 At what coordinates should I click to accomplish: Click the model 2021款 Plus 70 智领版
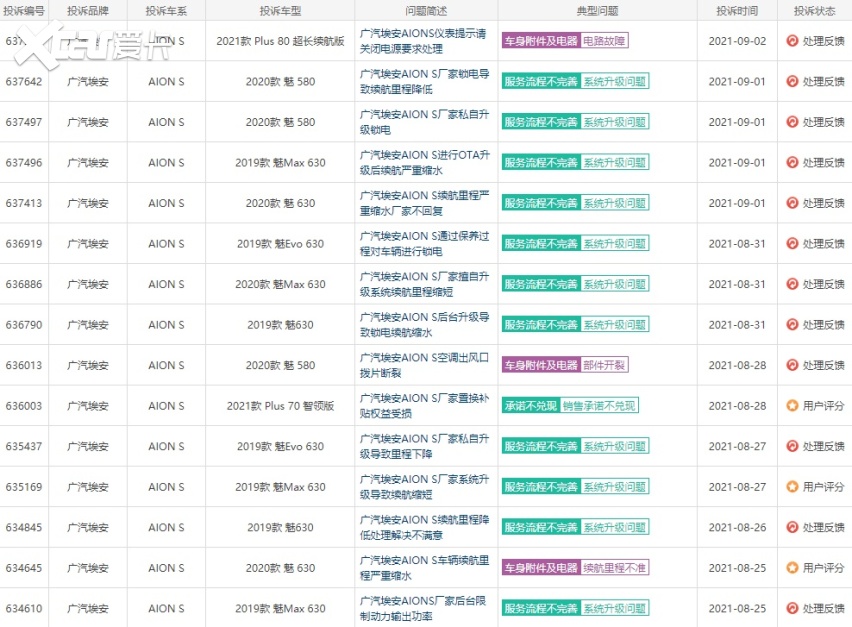(280, 406)
